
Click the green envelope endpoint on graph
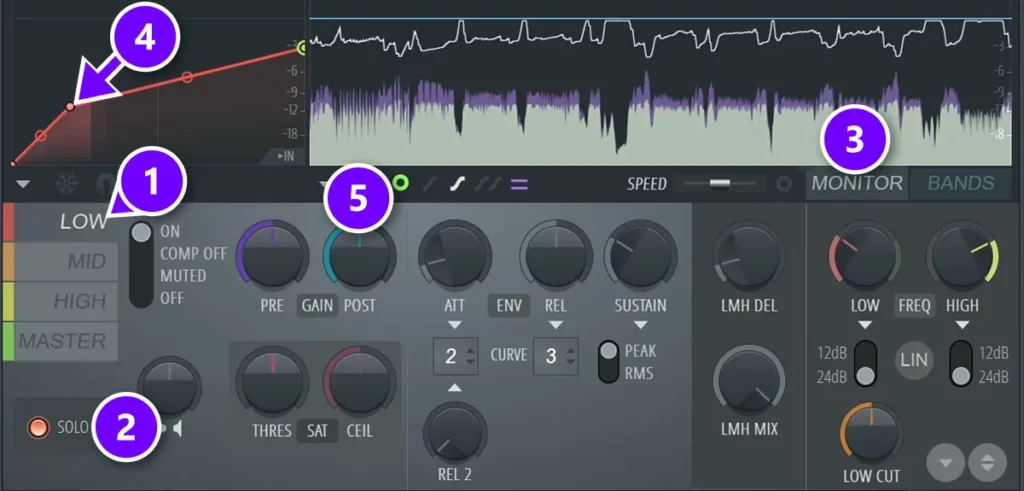(x=302, y=47)
